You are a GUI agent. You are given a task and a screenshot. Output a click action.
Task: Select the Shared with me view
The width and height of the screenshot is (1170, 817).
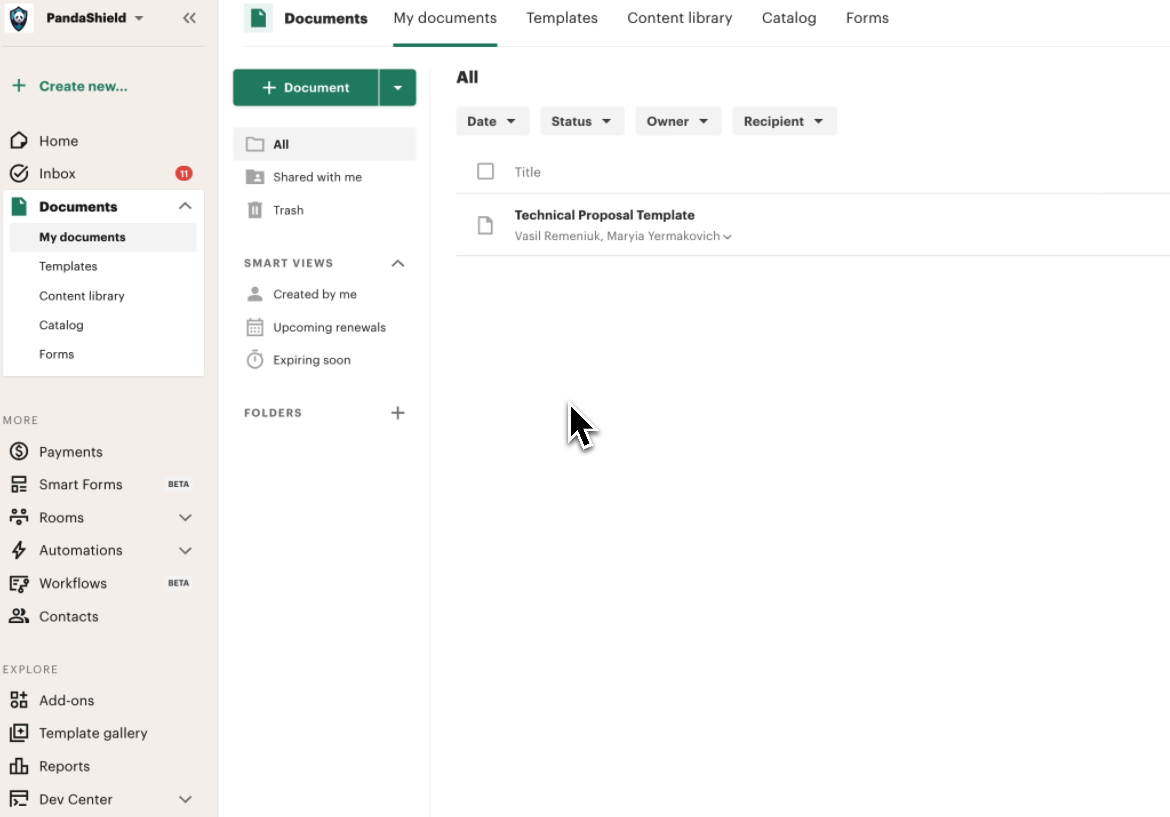[x=314, y=177]
